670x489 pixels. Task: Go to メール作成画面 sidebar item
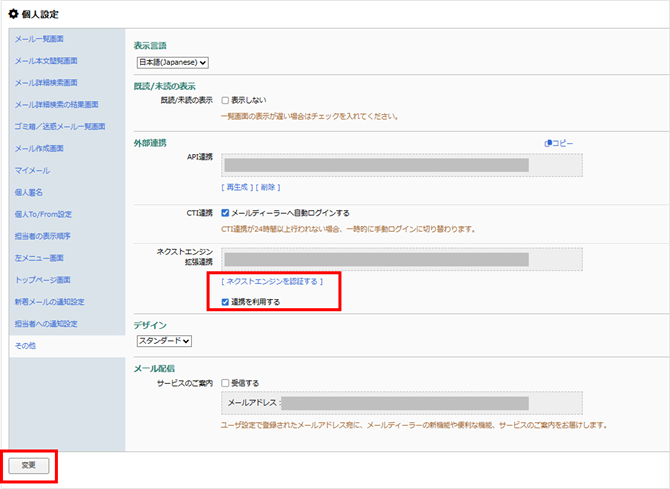39,148
